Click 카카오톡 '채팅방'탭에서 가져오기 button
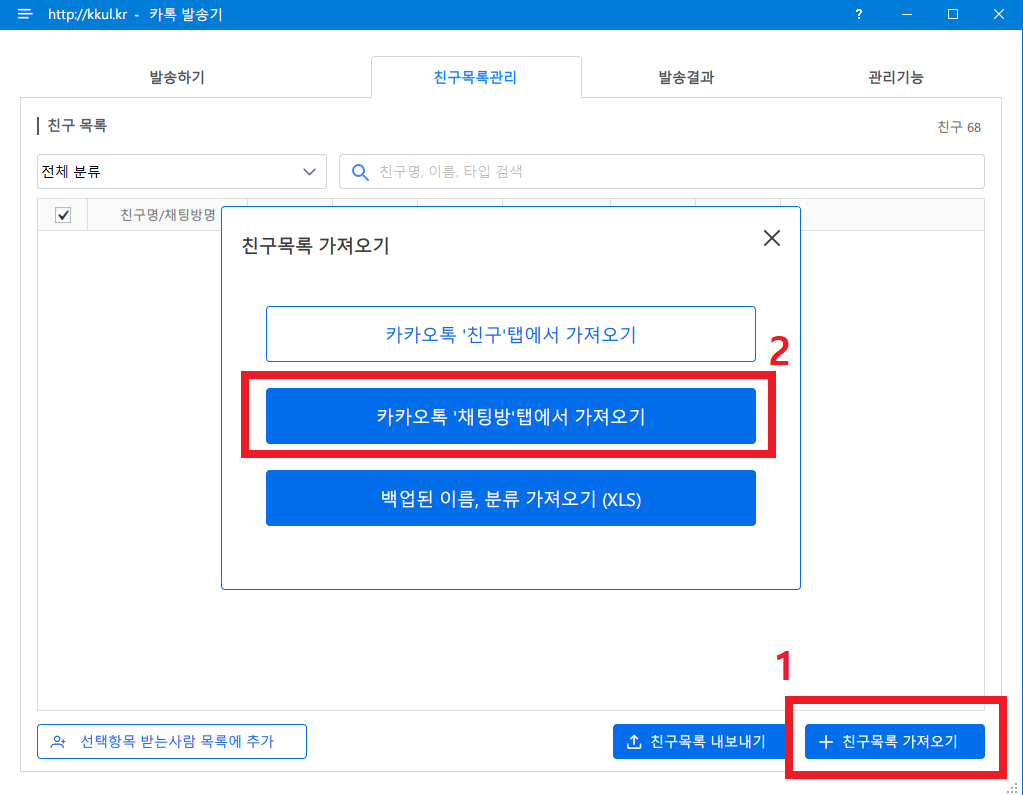The image size is (1023, 795). pos(511,416)
